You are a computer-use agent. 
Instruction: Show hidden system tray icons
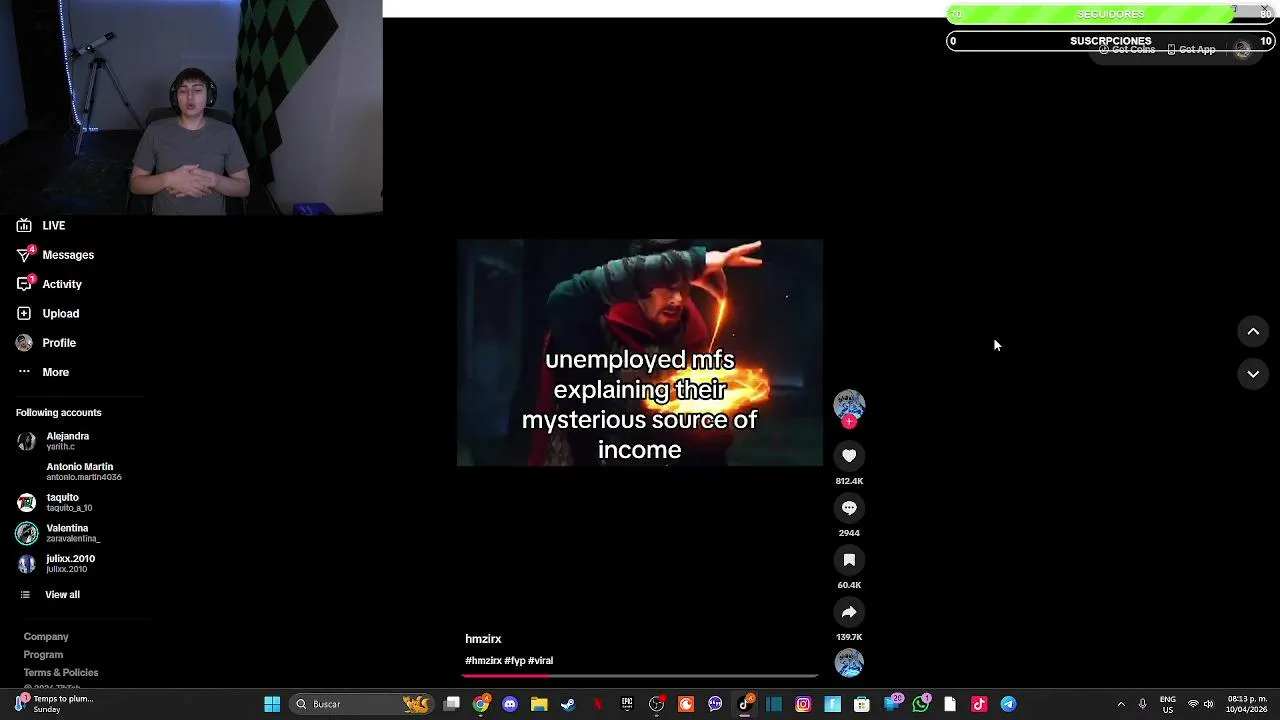click(1121, 704)
